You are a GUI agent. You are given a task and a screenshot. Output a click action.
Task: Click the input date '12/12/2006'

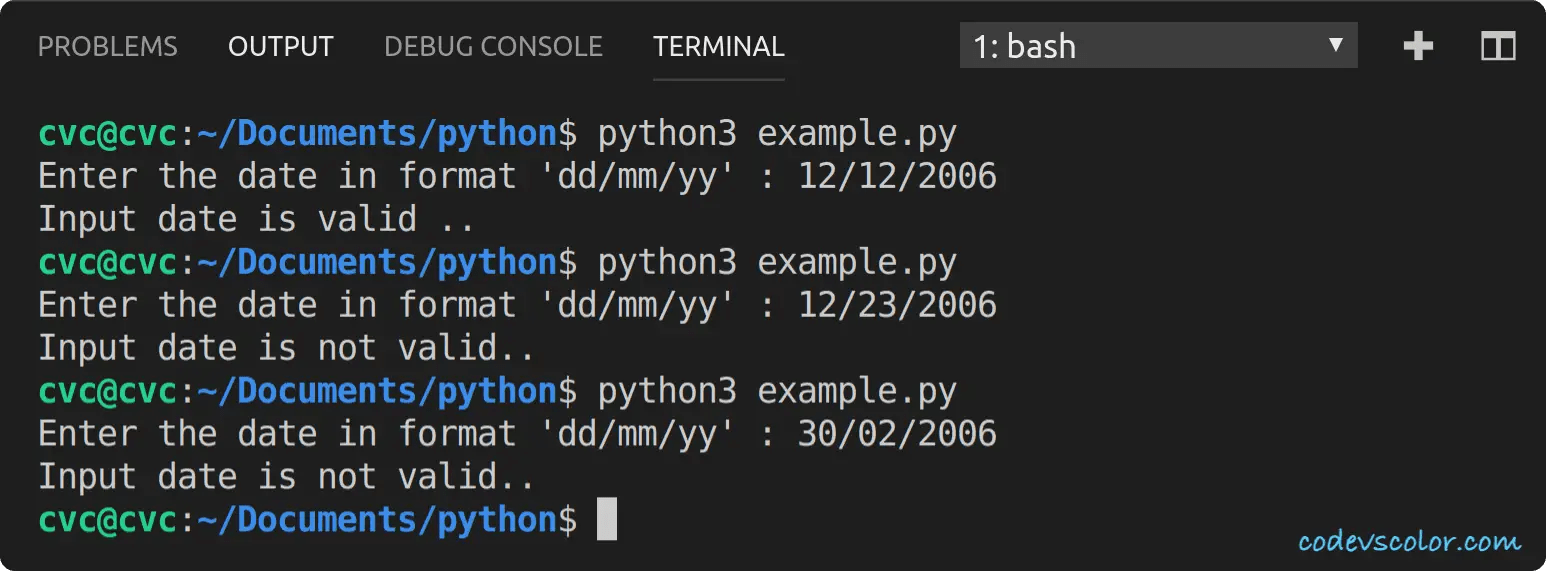(x=897, y=176)
